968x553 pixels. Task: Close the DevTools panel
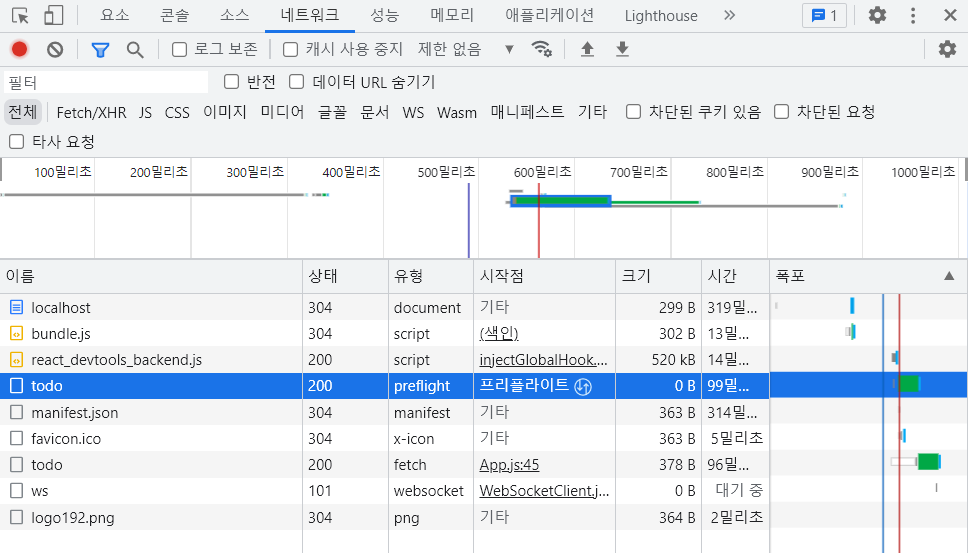click(x=950, y=15)
